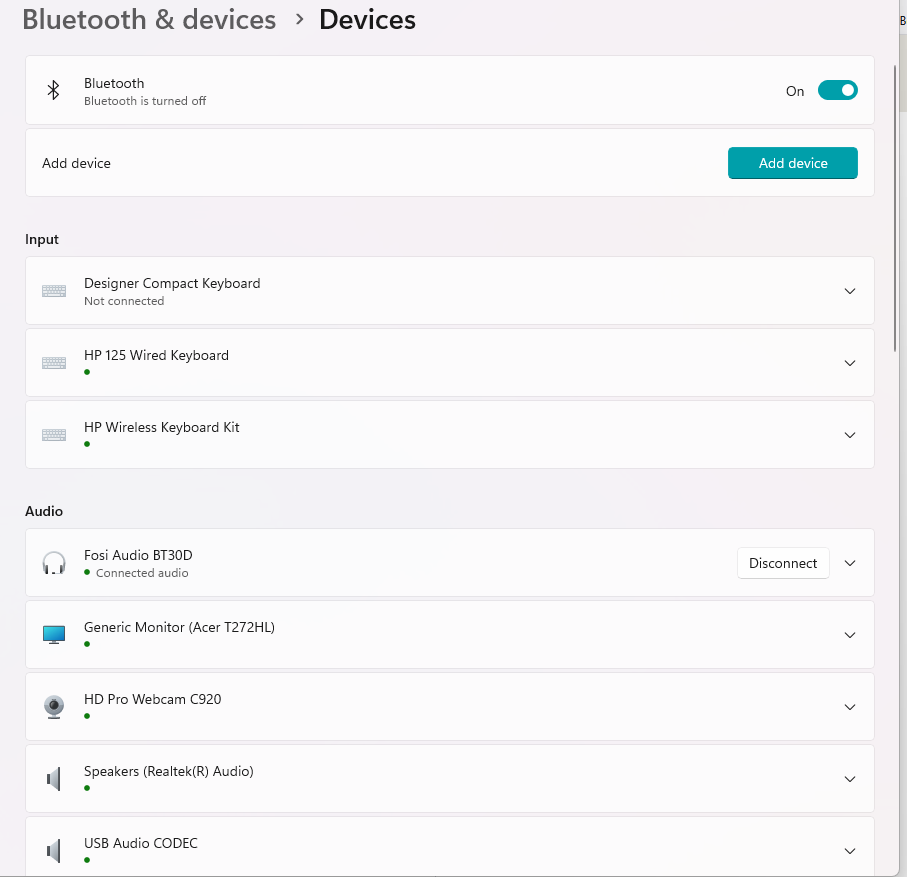
Task: Click 'Bluetooth is turned off' subtitle
Action: pyautogui.click(x=145, y=101)
